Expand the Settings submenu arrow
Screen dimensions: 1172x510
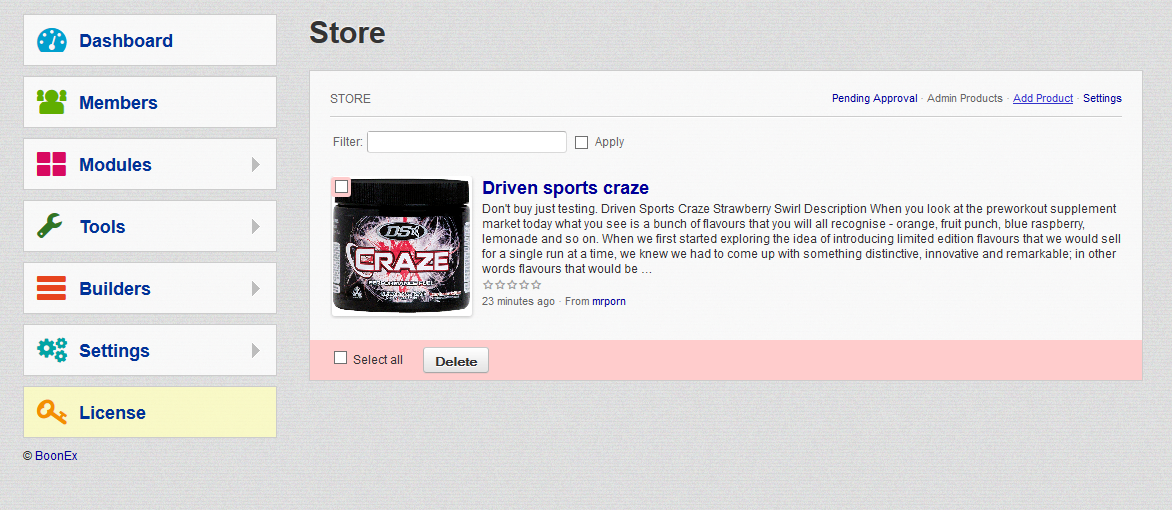coord(256,350)
